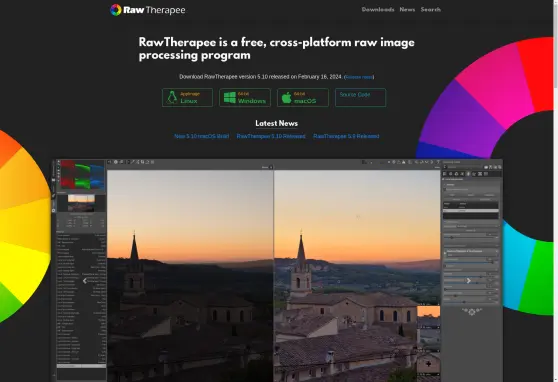Open the Downloads menu item

pyautogui.click(x=378, y=10)
